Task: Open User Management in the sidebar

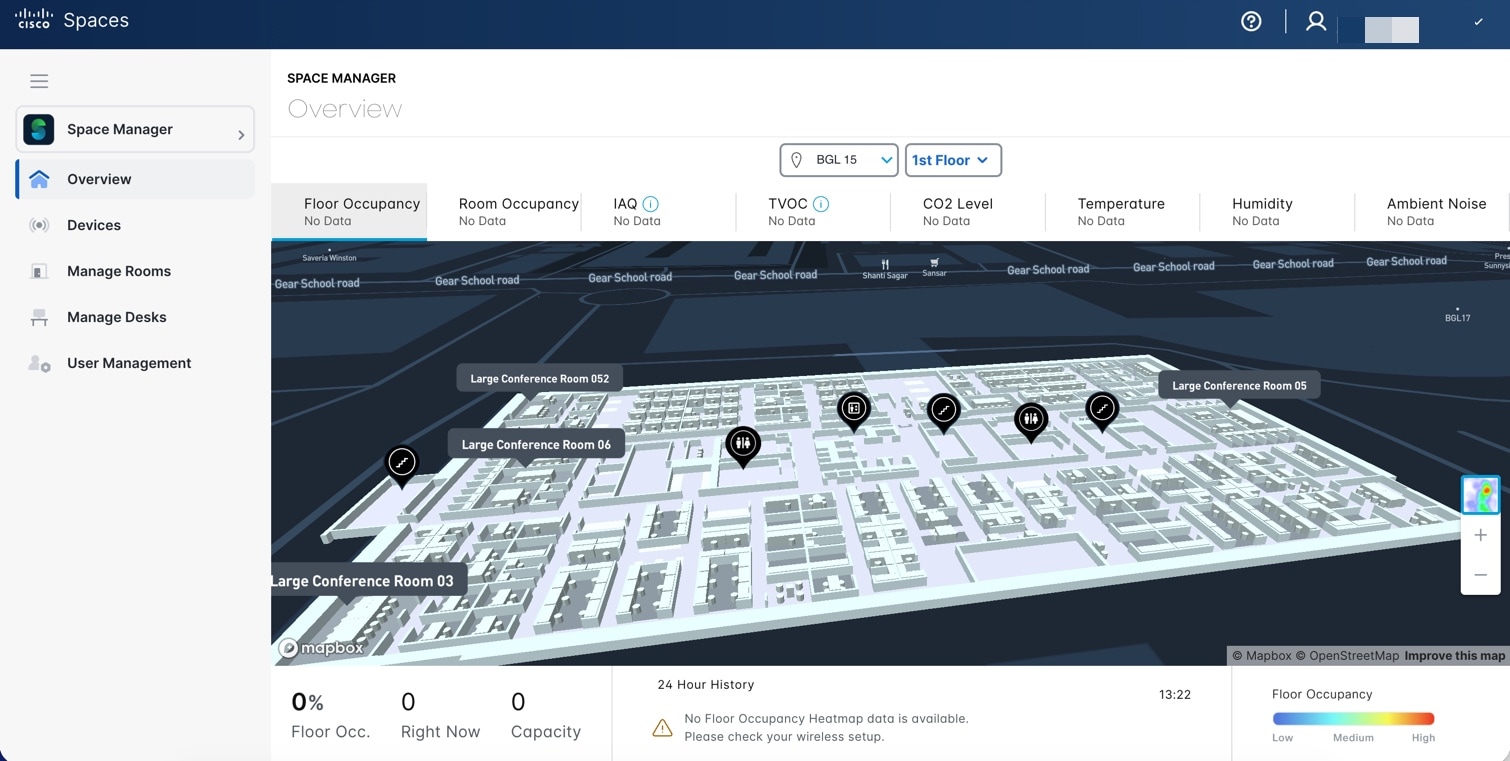Action: pos(136,363)
